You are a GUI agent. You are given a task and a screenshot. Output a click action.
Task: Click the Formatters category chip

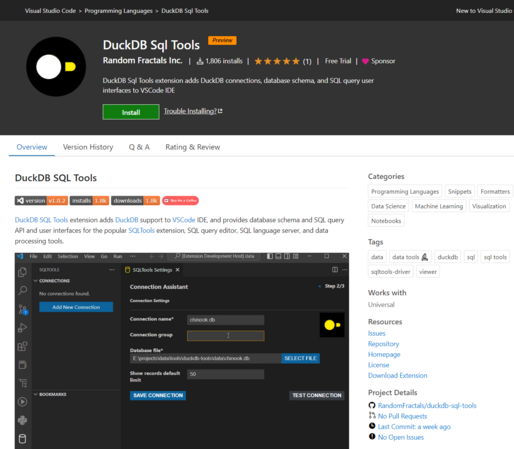point(495,191)
